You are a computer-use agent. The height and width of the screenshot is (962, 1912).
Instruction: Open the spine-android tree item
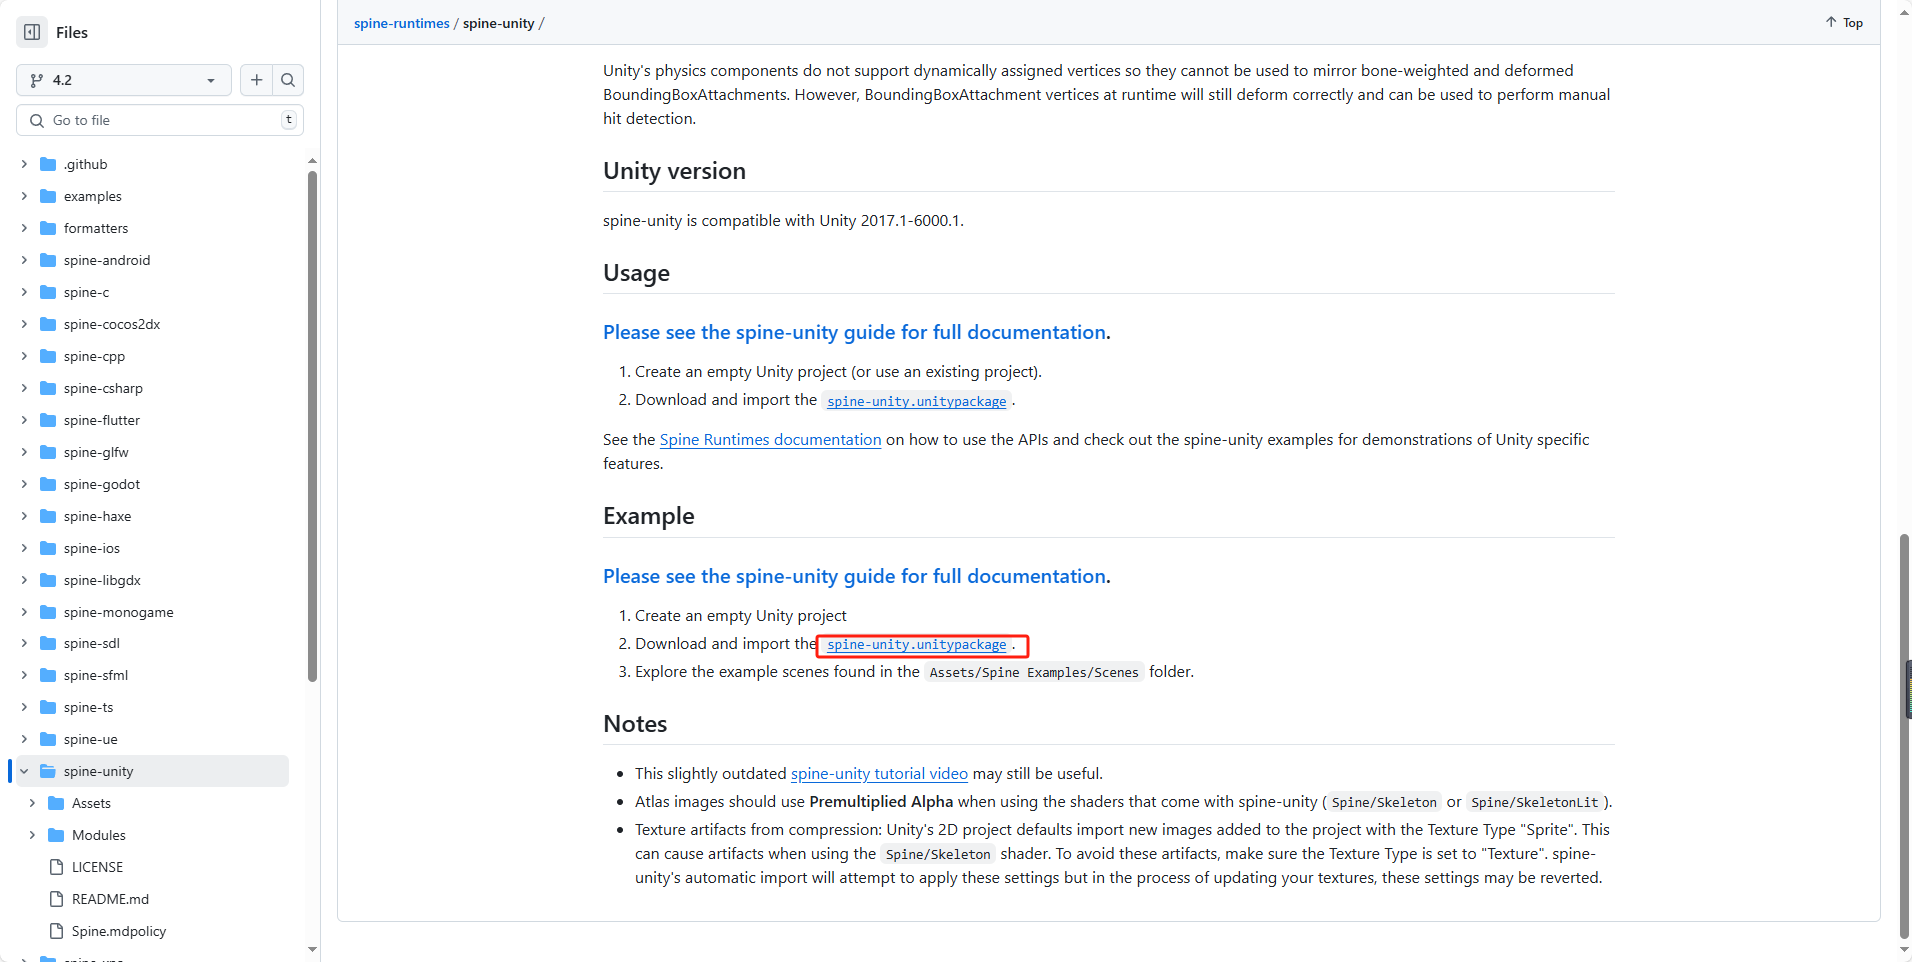click(x=152, y=260)
